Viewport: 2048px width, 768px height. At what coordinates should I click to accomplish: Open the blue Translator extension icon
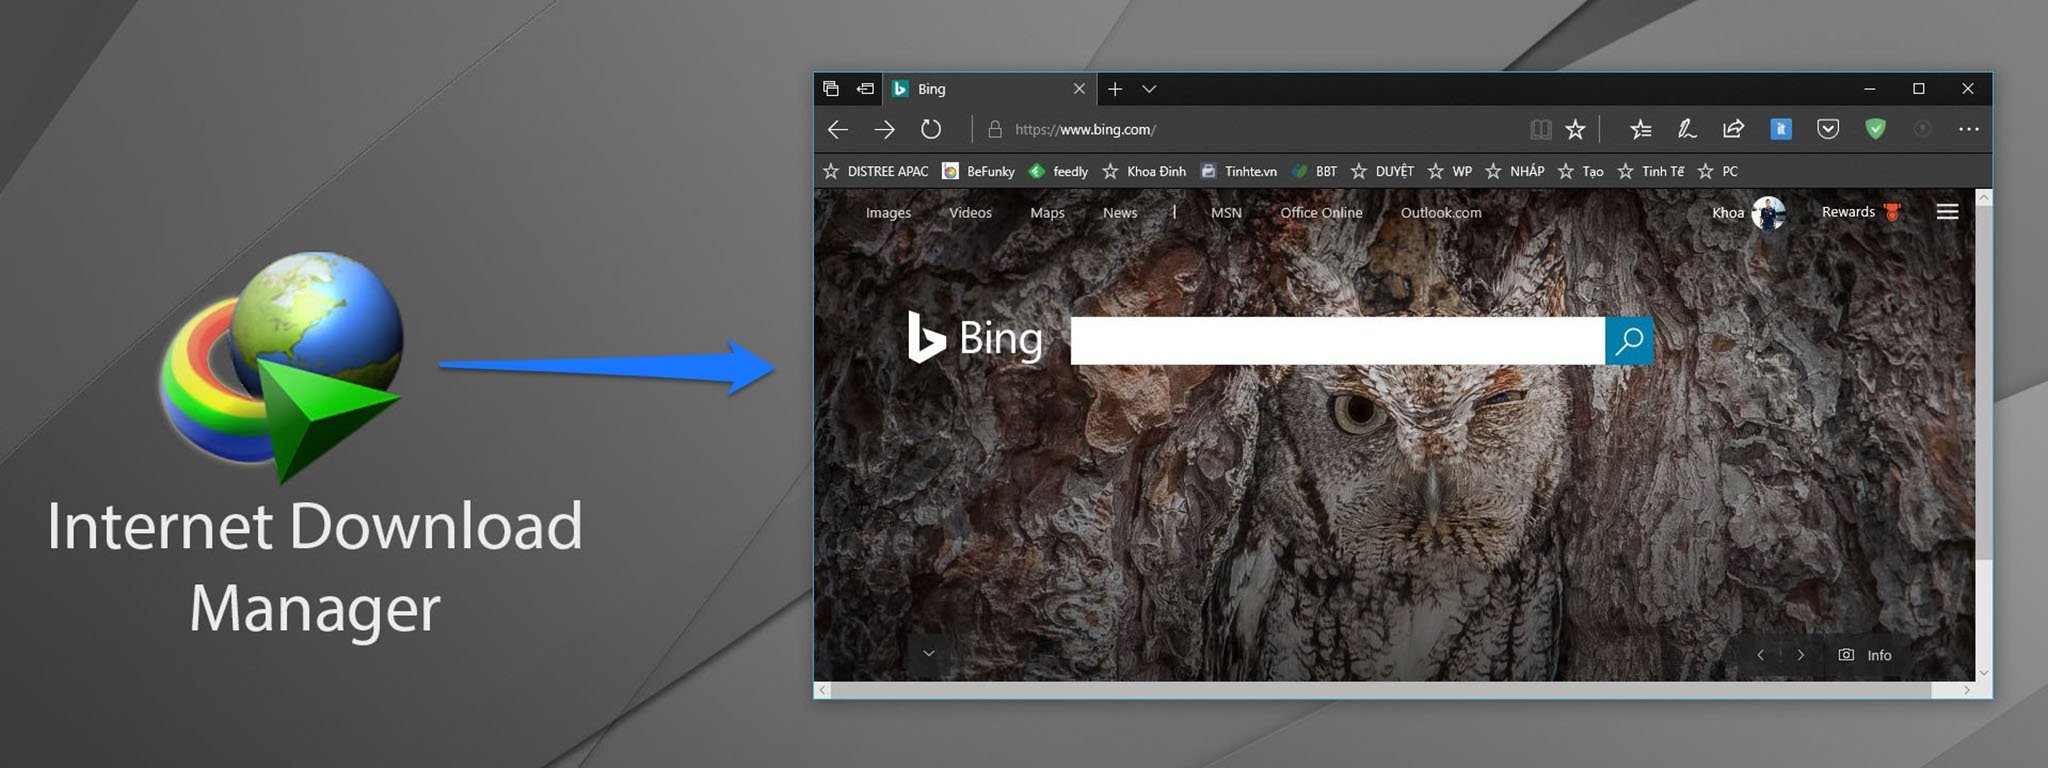tap(1781, 129)
